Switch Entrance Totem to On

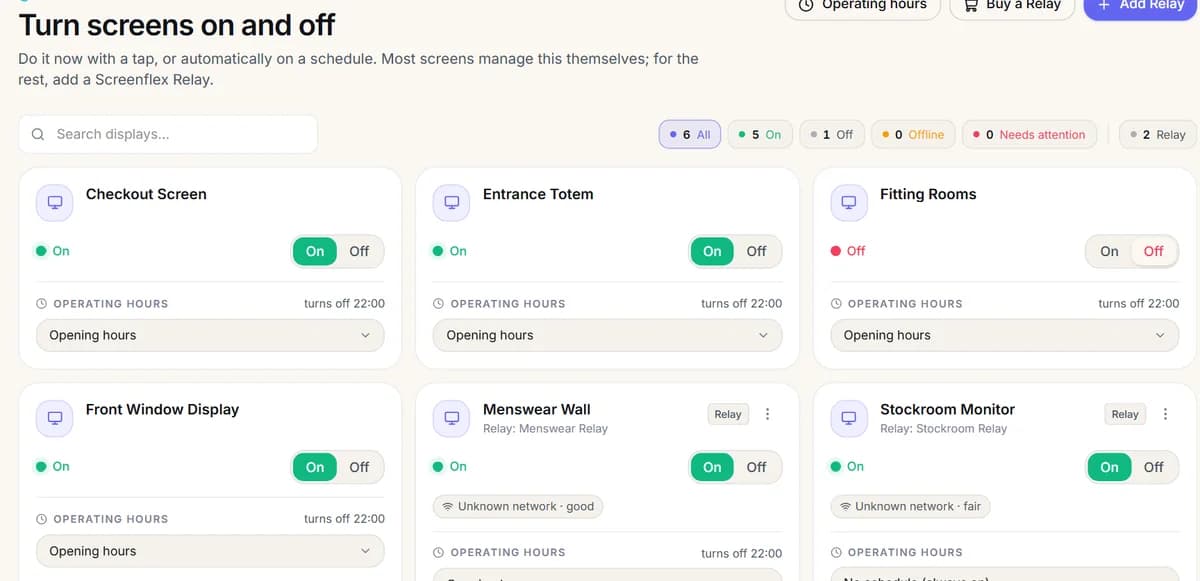point(712,251)
